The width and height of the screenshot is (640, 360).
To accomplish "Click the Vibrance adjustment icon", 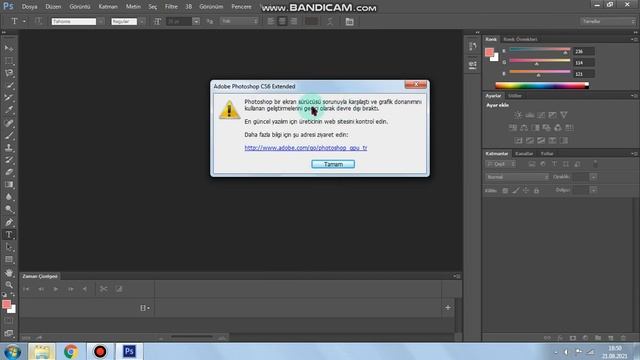I will pyautogui.click(x=564, y=115).
